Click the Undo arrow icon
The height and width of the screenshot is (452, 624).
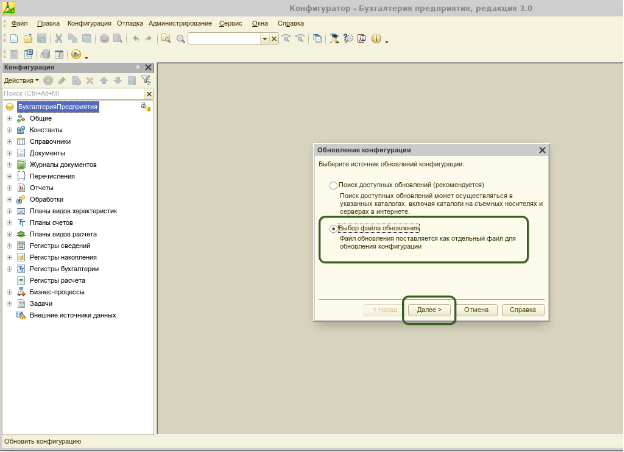coord(136,39)
